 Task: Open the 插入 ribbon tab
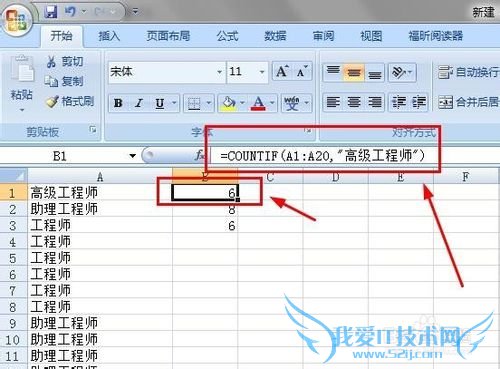109,36
